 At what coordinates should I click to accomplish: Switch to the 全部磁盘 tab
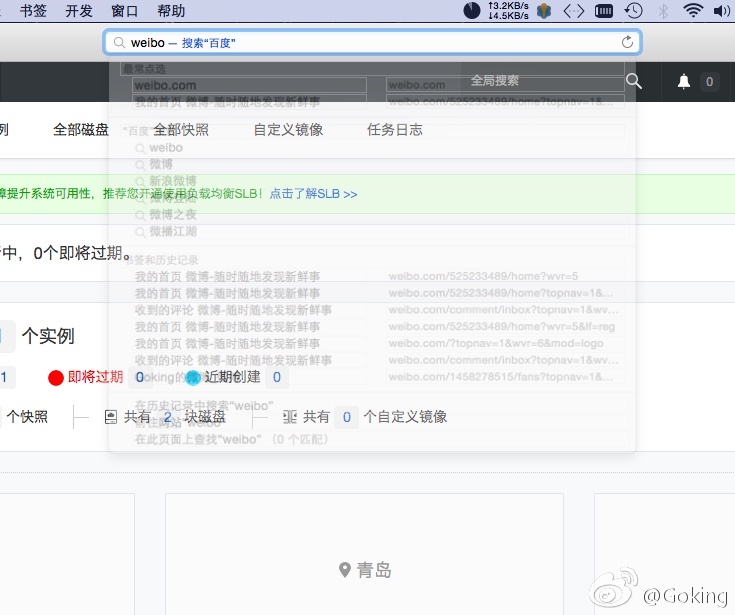click(x=81, y=129)
